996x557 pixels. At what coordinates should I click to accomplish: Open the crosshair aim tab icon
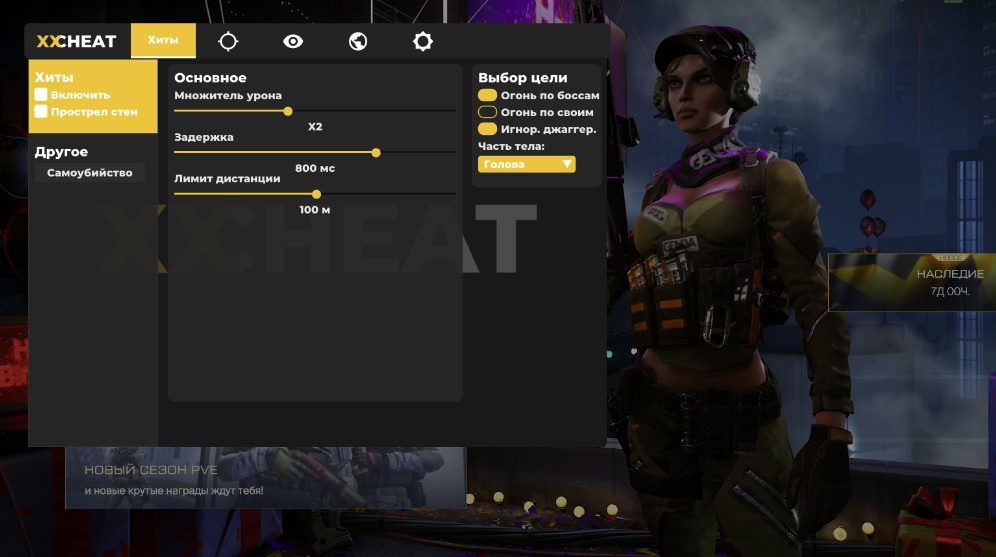[x=228, y=41]
